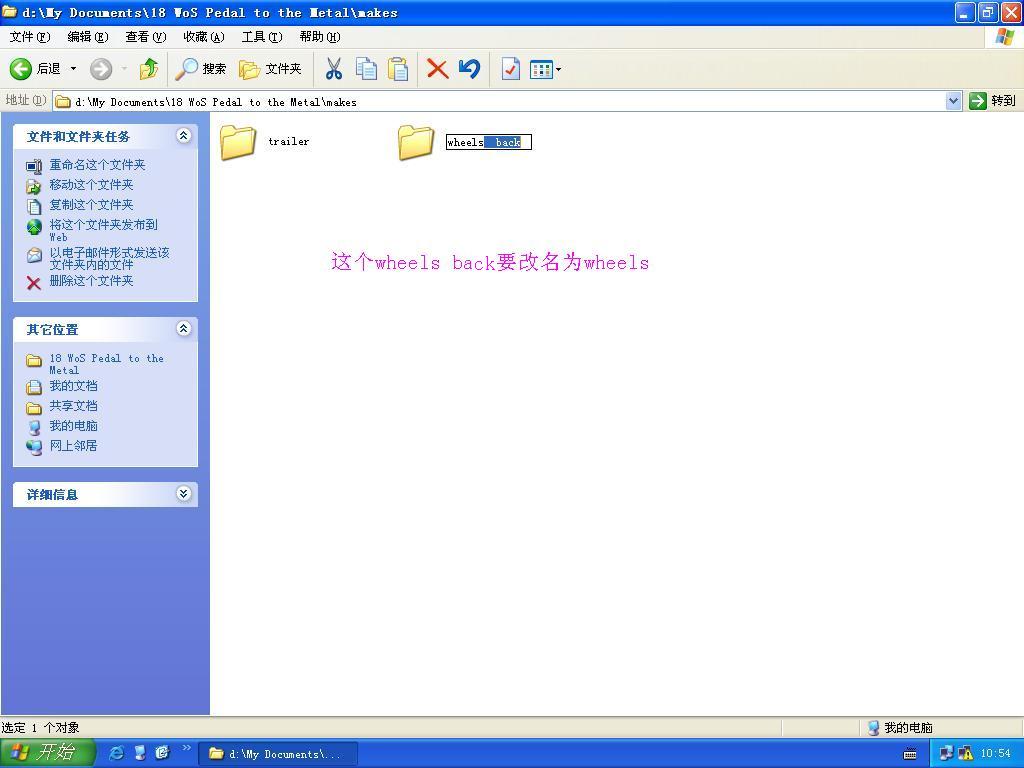Viewport: 1024px width, 768px height.
Task: Toggle the 文件夹 folders pane button
Action: [270, 69]
